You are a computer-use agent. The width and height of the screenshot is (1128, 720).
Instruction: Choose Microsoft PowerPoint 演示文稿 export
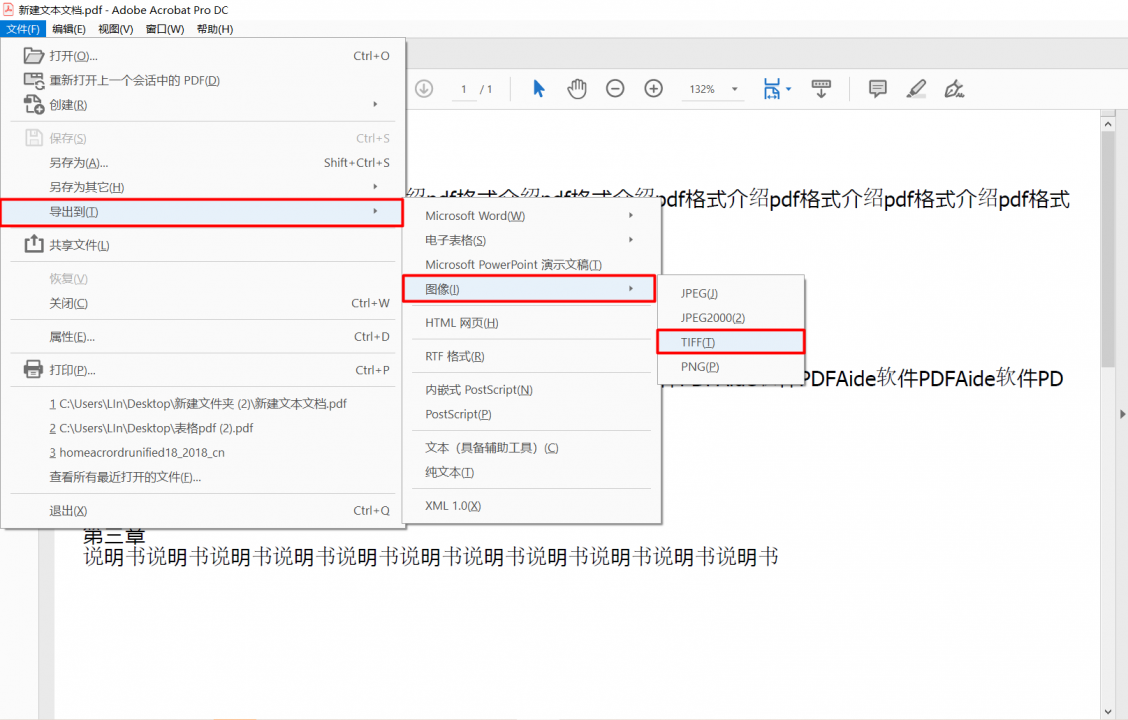pyautogui.click(x=531, y=265)
